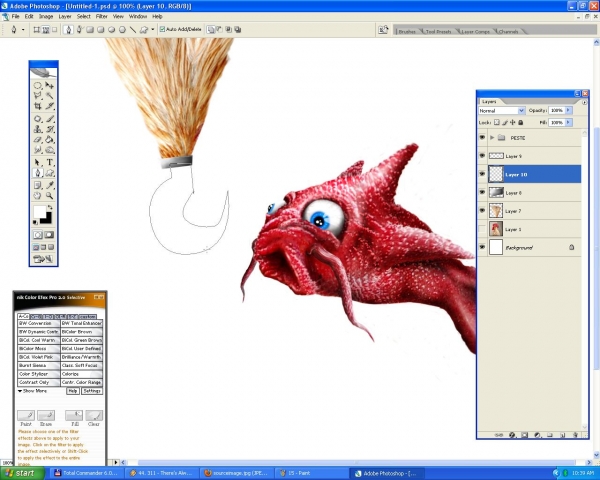Select the Clone Stamp tool
This screenshot has width=600, height=480.
38,129
